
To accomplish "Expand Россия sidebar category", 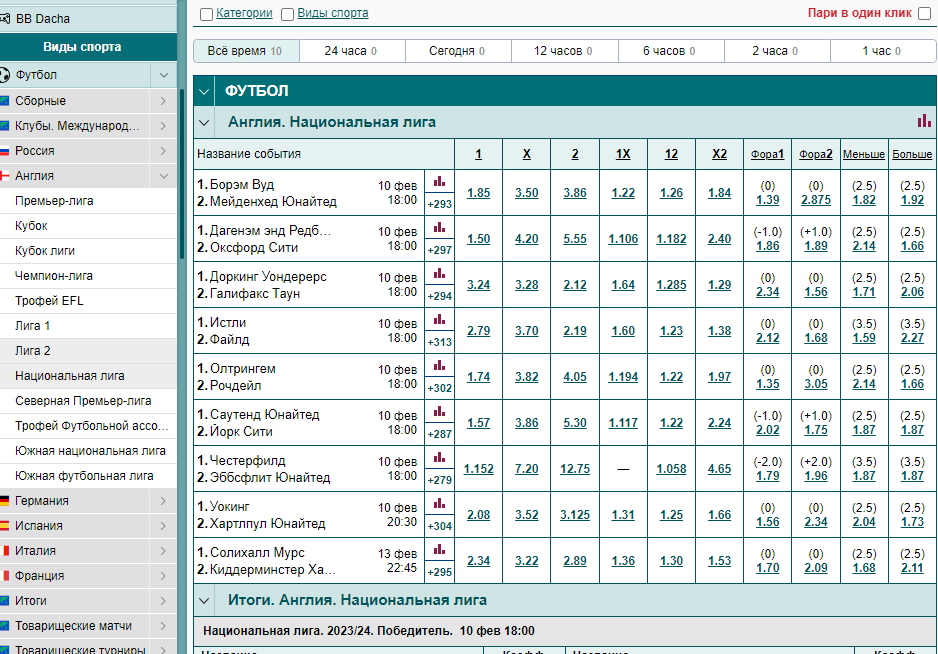I will 163,151.
